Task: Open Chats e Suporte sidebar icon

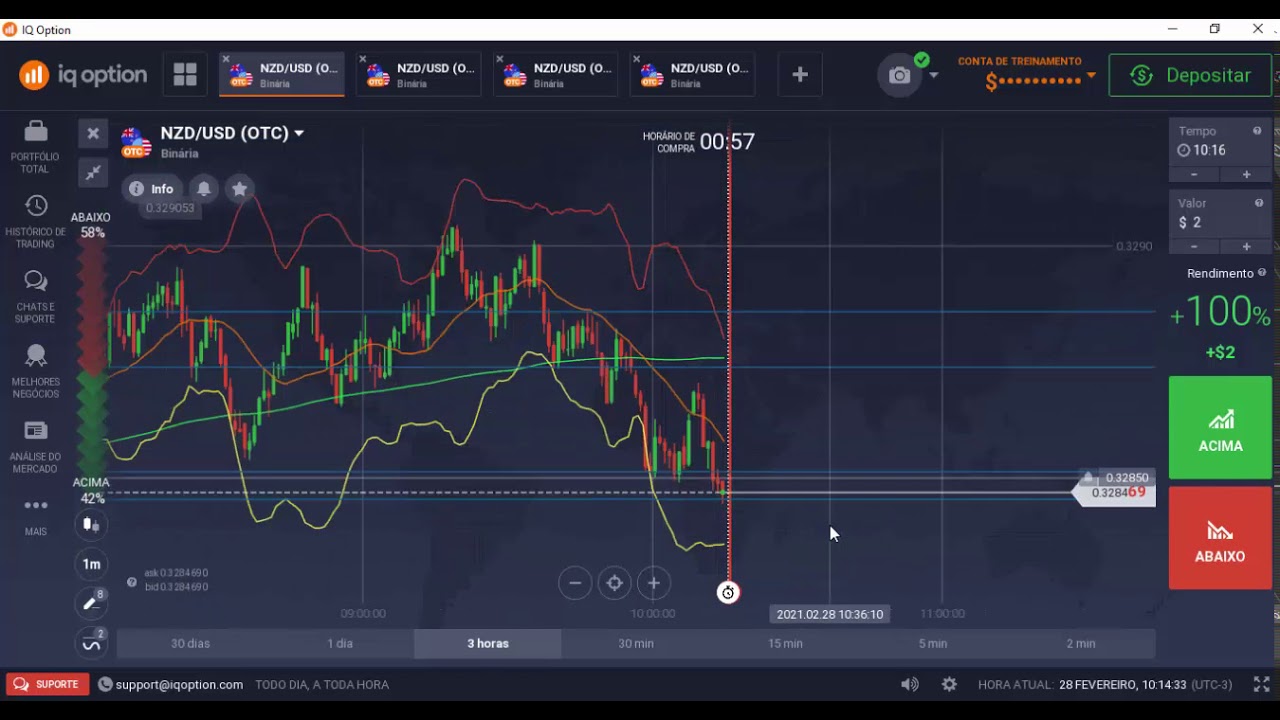Action: tap(35, 281)
